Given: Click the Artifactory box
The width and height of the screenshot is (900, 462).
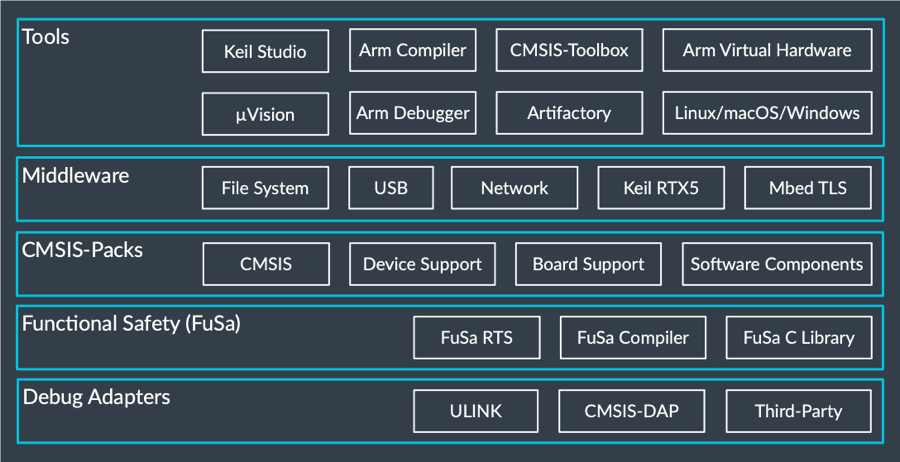Looking at the screenshot, I should [569, 113].
